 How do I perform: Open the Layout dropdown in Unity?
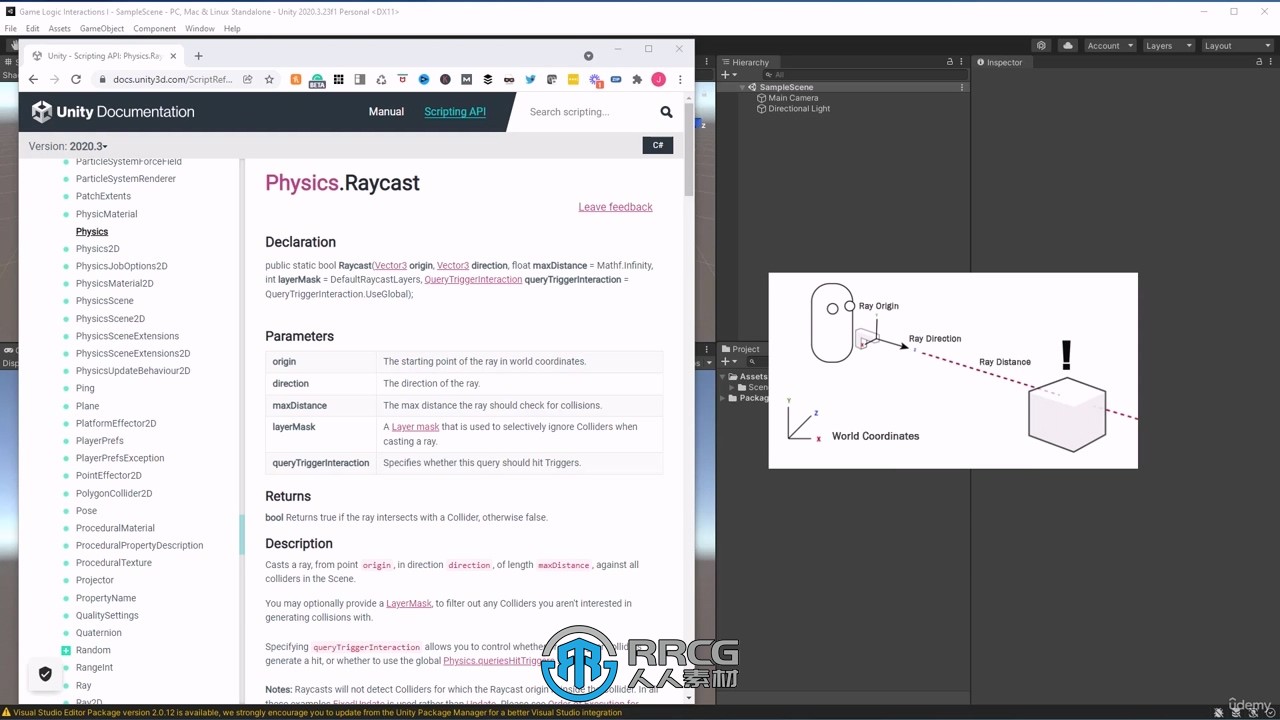[x=1236, y=46]
